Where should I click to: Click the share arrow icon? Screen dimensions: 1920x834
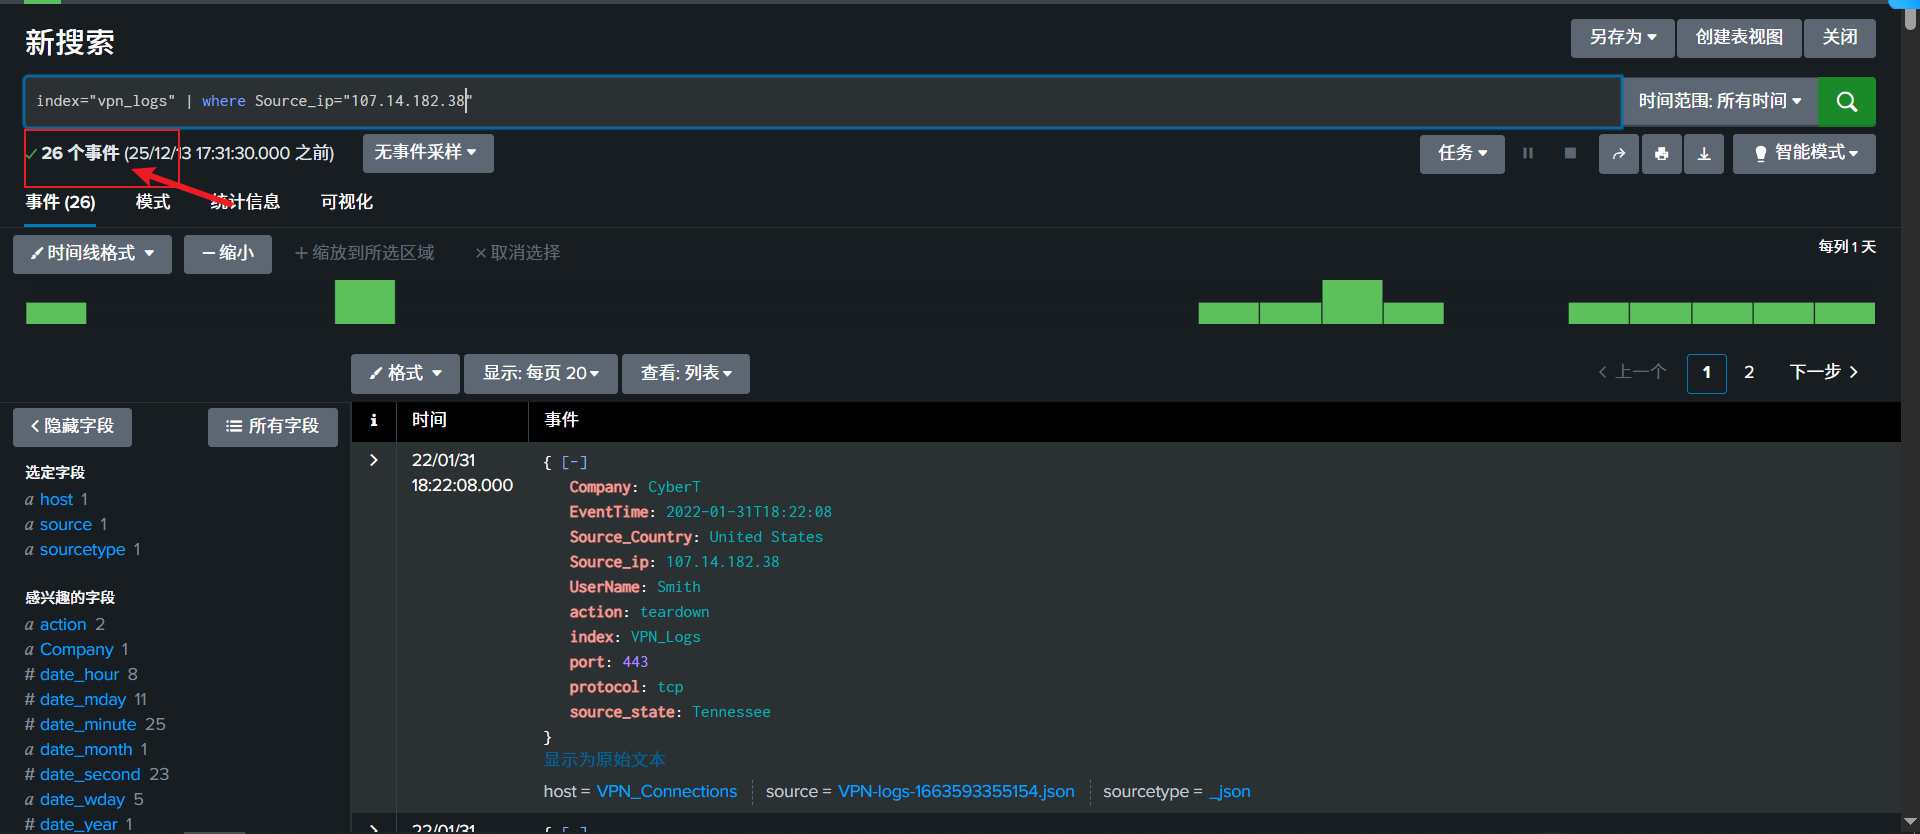(x=1618, y=154)
